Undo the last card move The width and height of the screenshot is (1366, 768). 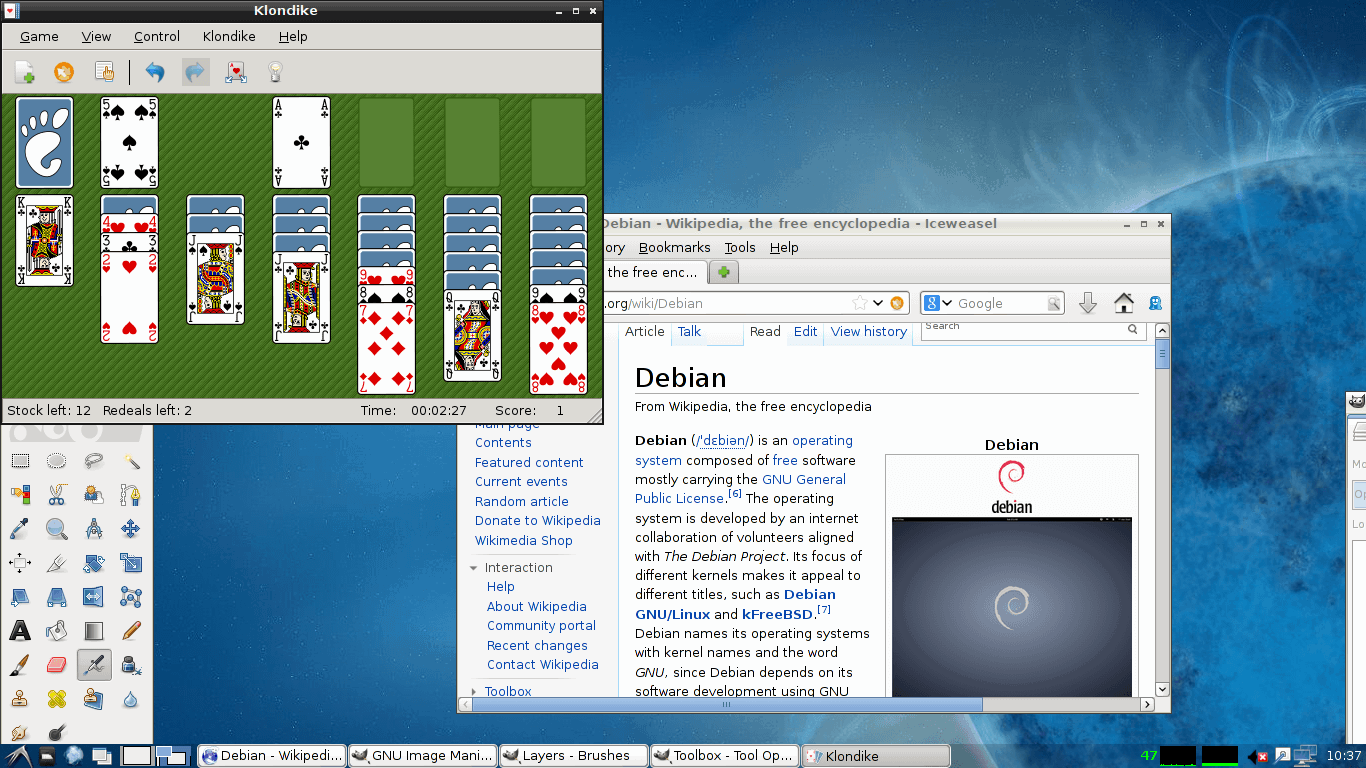[x=155, y=72]
